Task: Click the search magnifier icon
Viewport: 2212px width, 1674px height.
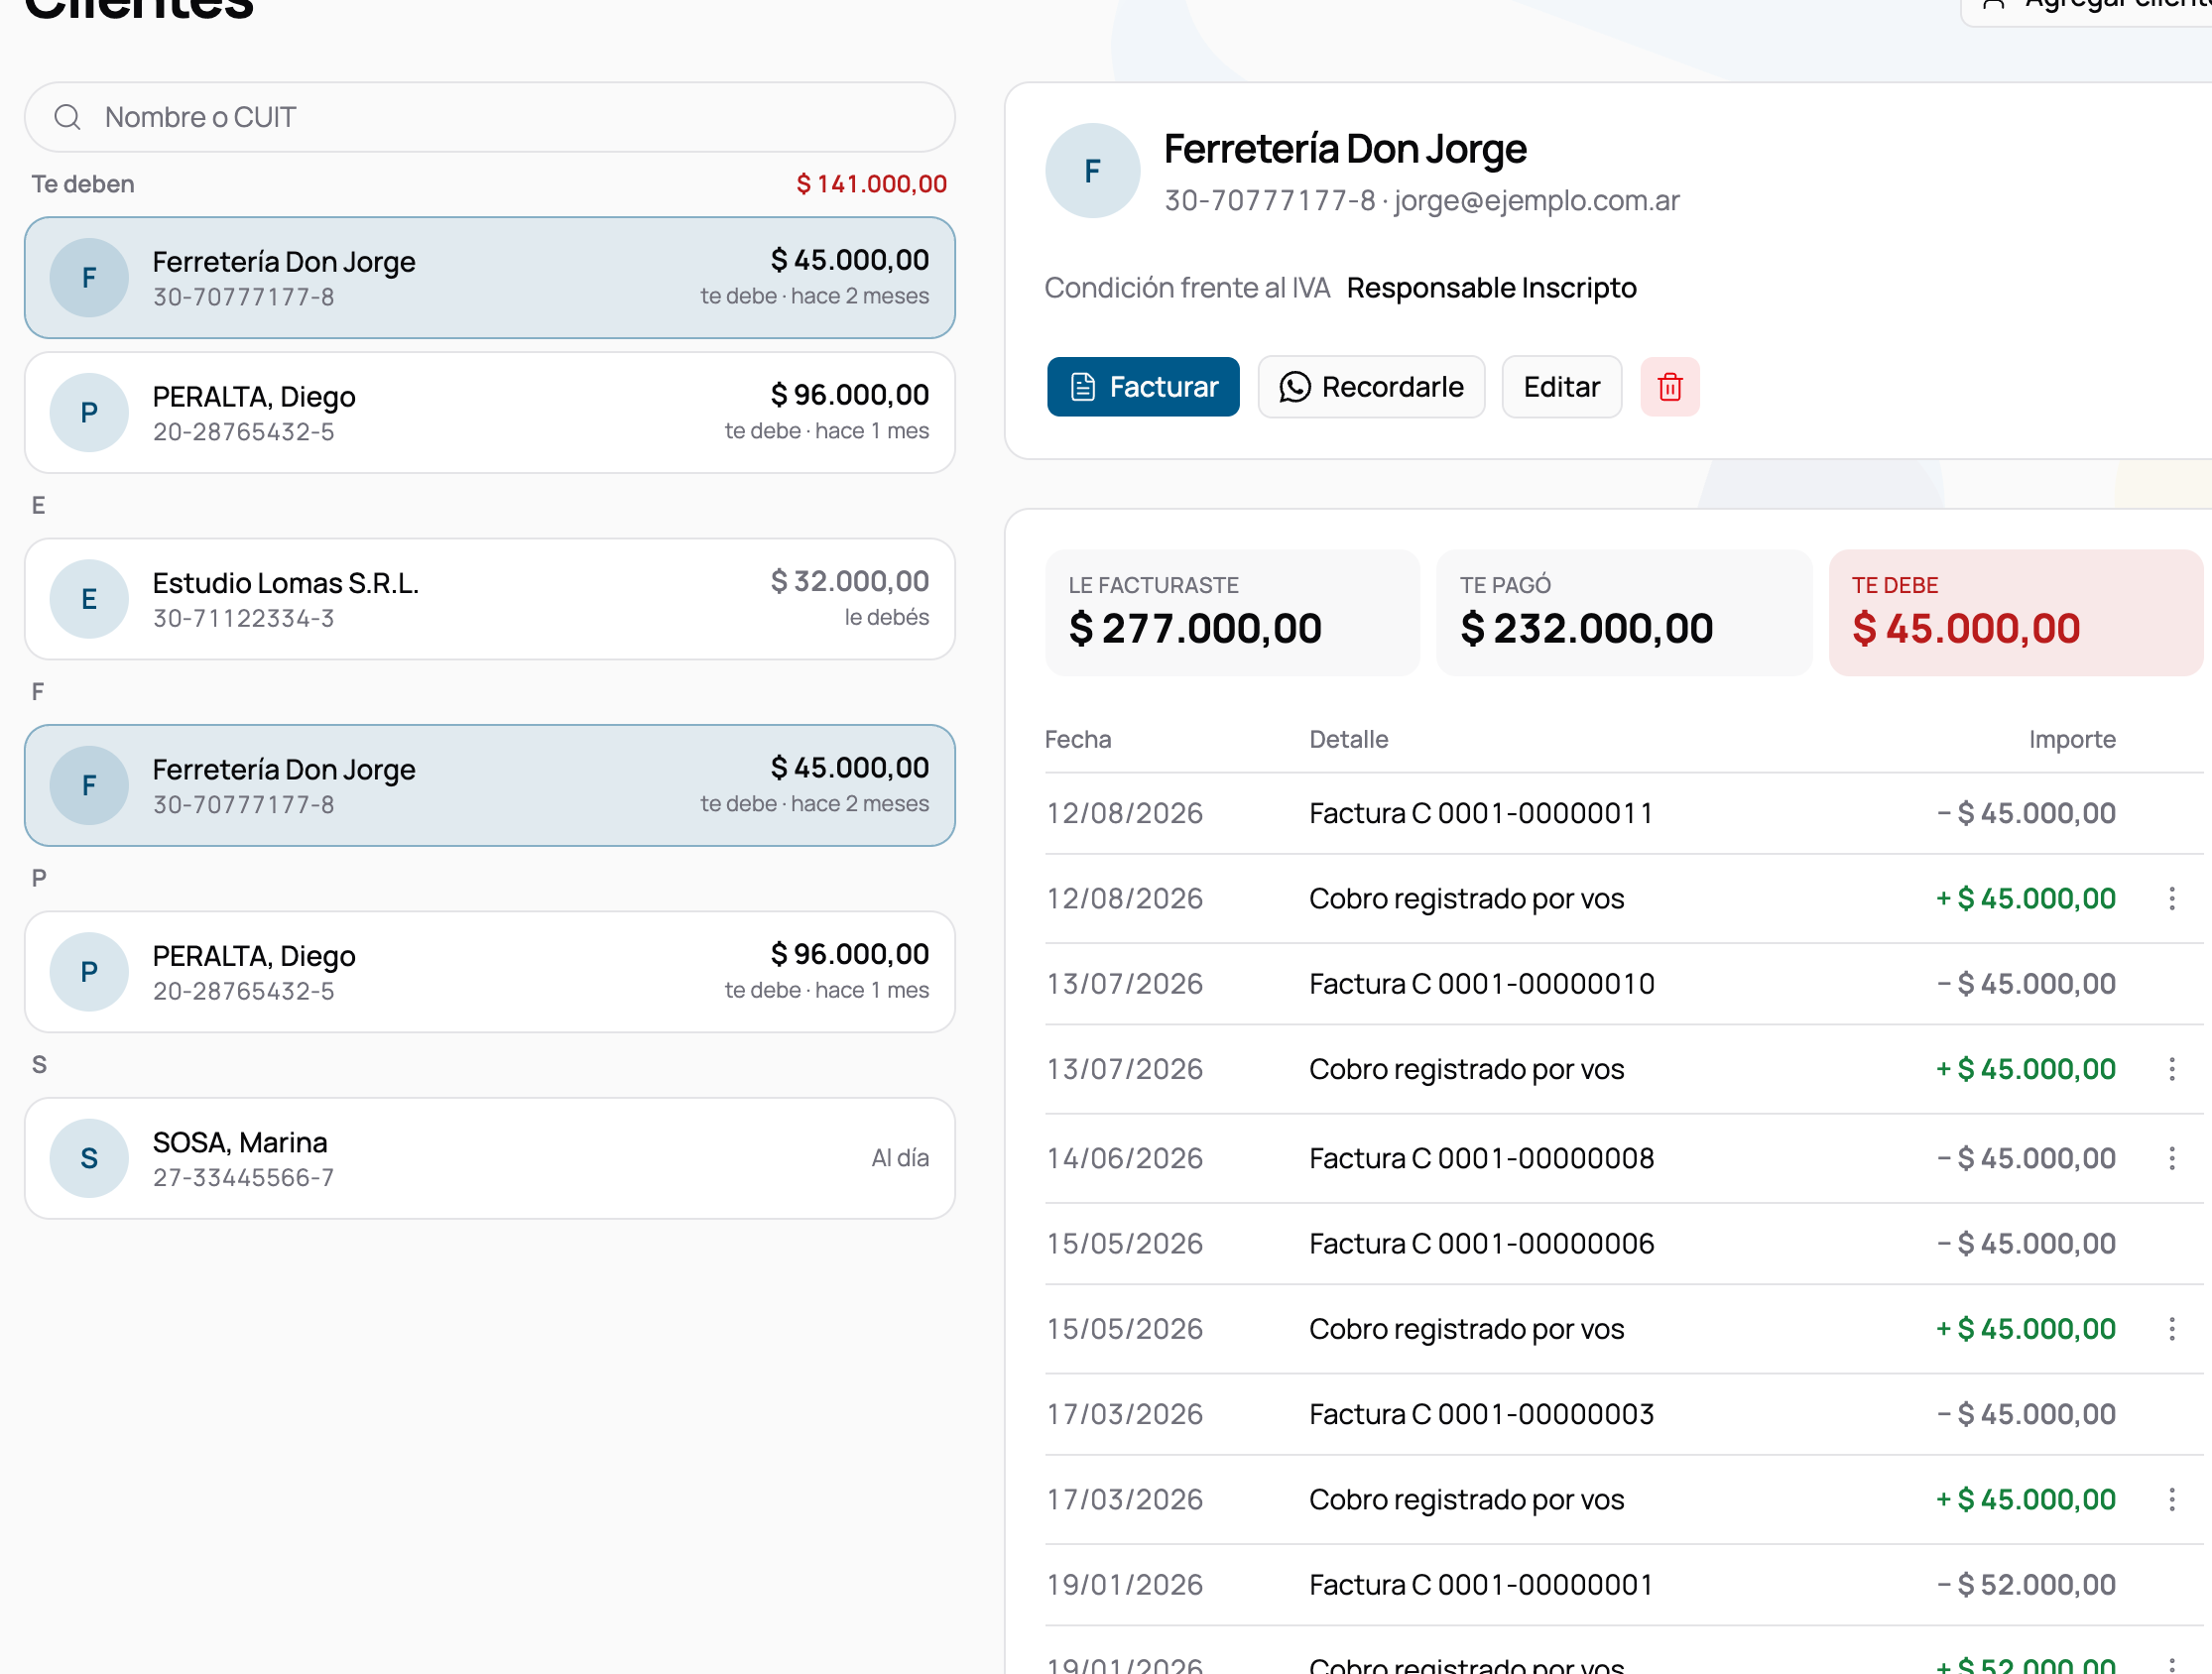Action: click(x=67, y=117)
